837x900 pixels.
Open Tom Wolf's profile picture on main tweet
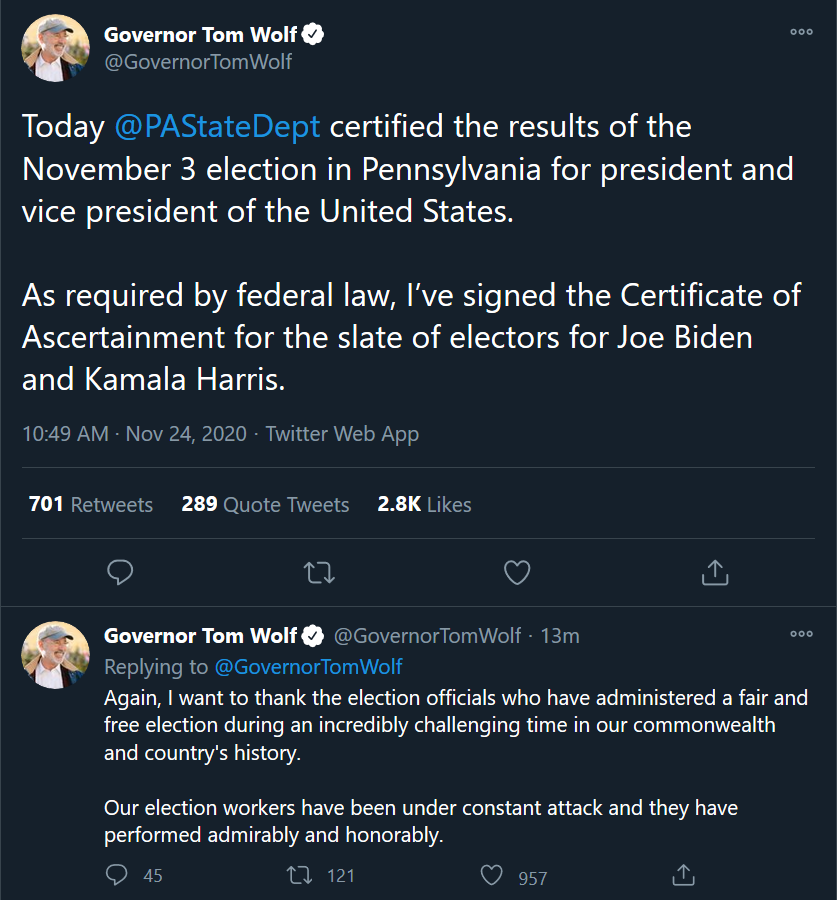tap(55, 48)
